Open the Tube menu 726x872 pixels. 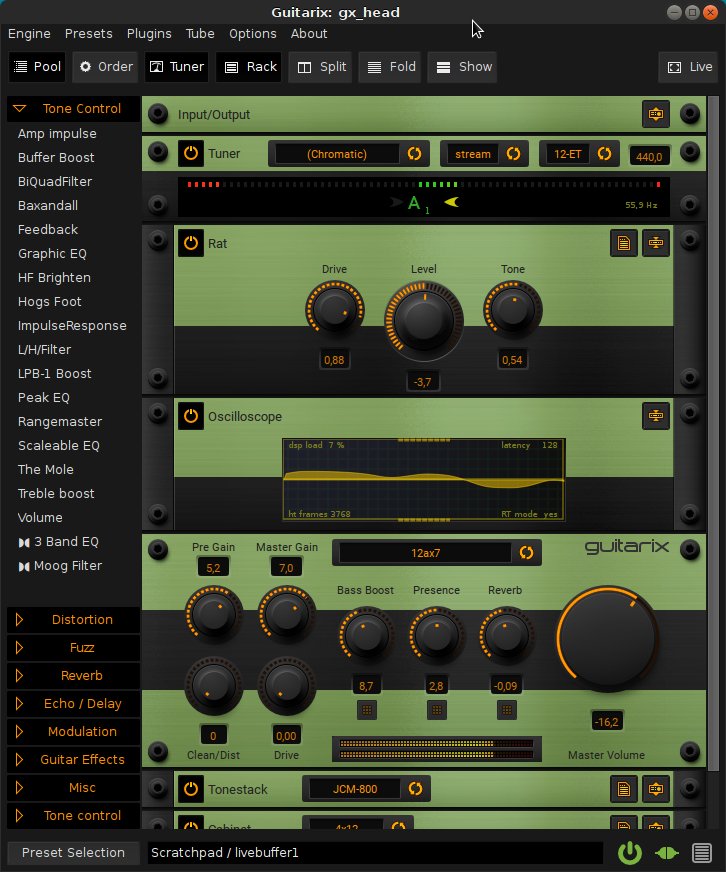pyautogui.click(x=200, y=34)
